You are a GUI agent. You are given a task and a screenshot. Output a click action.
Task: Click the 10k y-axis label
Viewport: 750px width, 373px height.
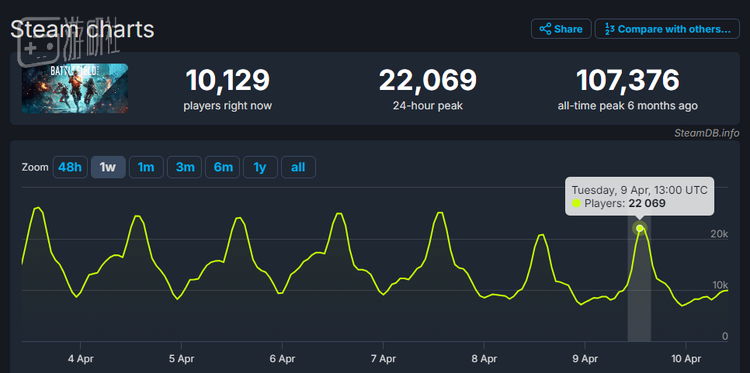tap(719, 285)
